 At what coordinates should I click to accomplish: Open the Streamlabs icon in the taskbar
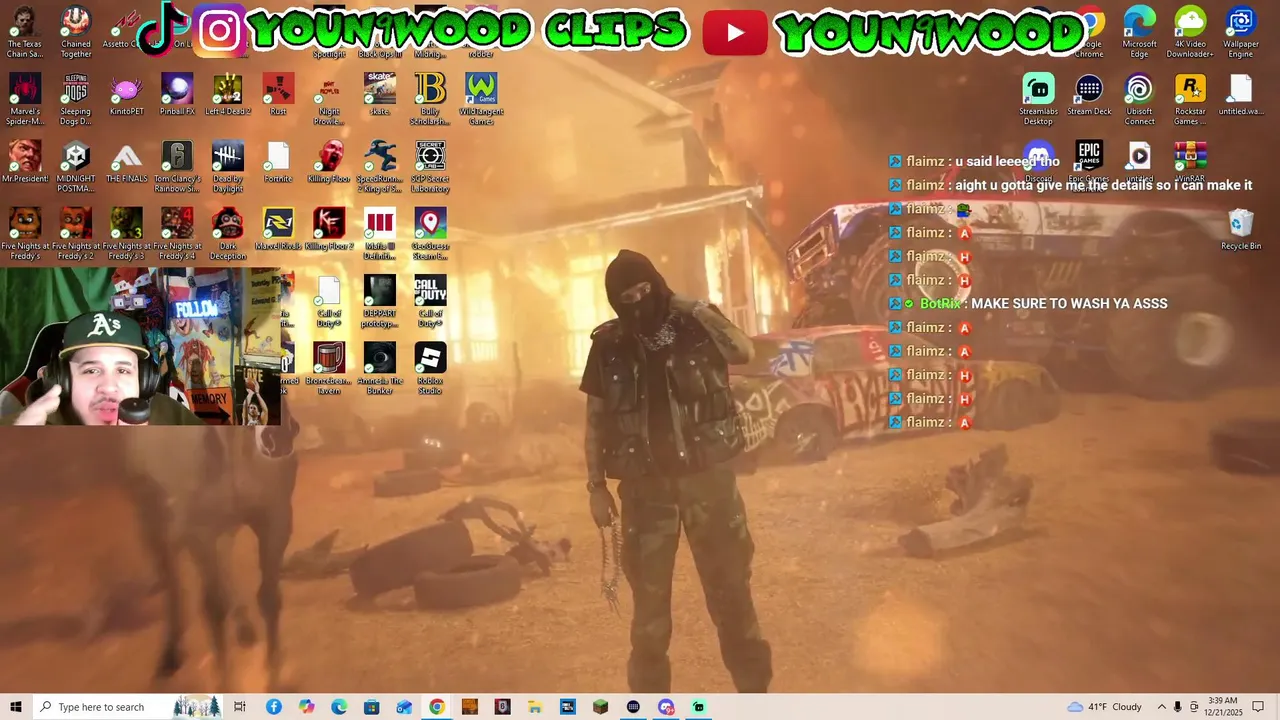coord(699,707)
